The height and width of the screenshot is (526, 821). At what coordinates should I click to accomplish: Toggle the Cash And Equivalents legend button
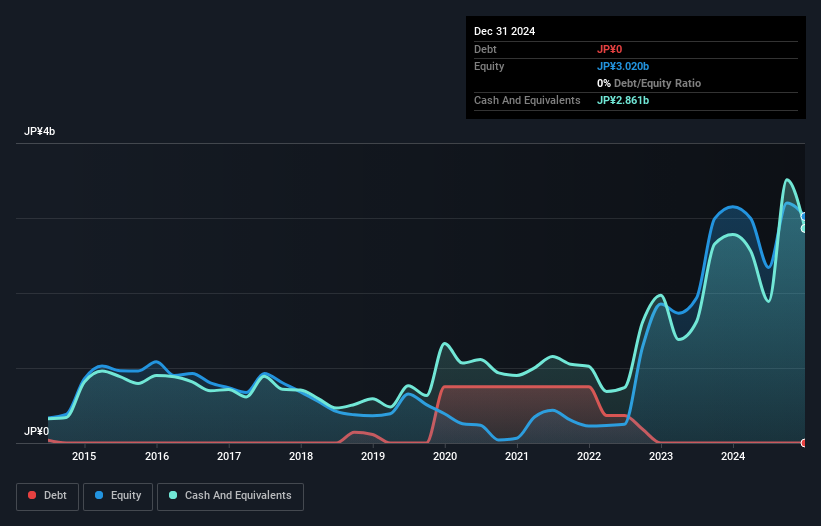(x=230, y=496)
